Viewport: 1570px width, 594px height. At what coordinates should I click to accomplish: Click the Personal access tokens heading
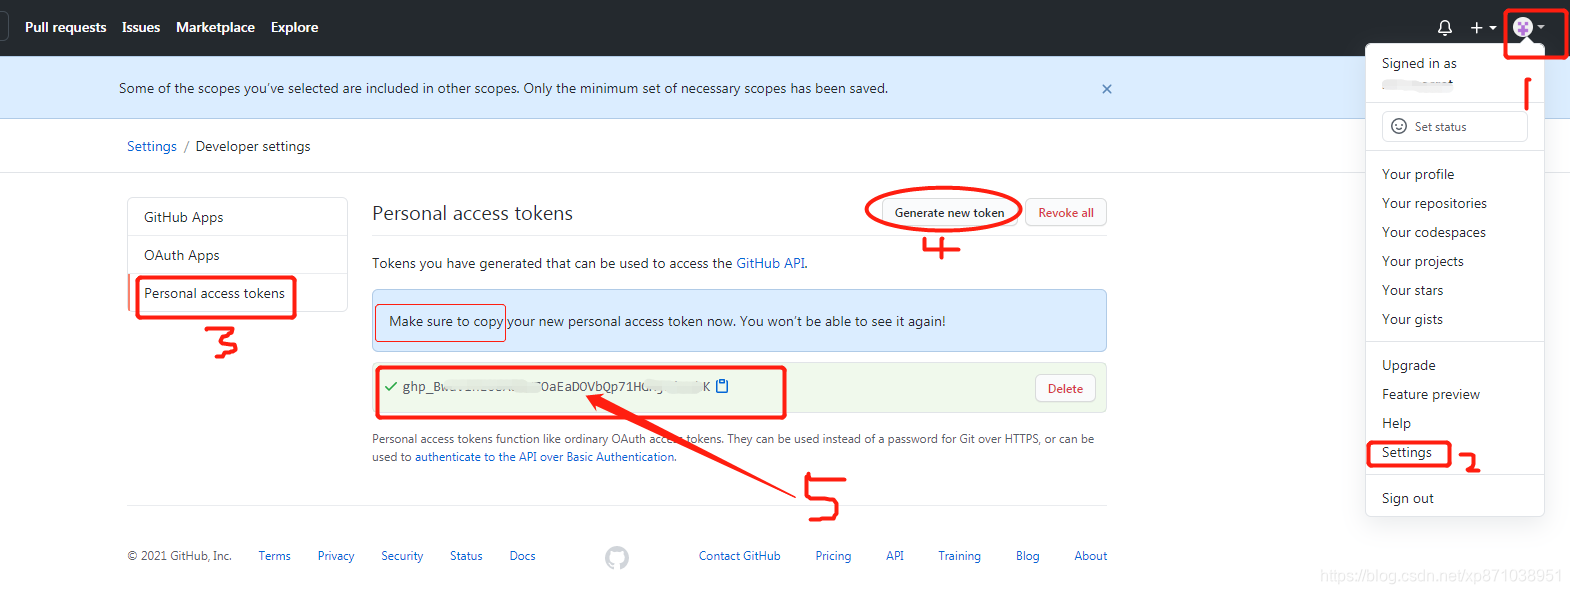pos(472,213)
